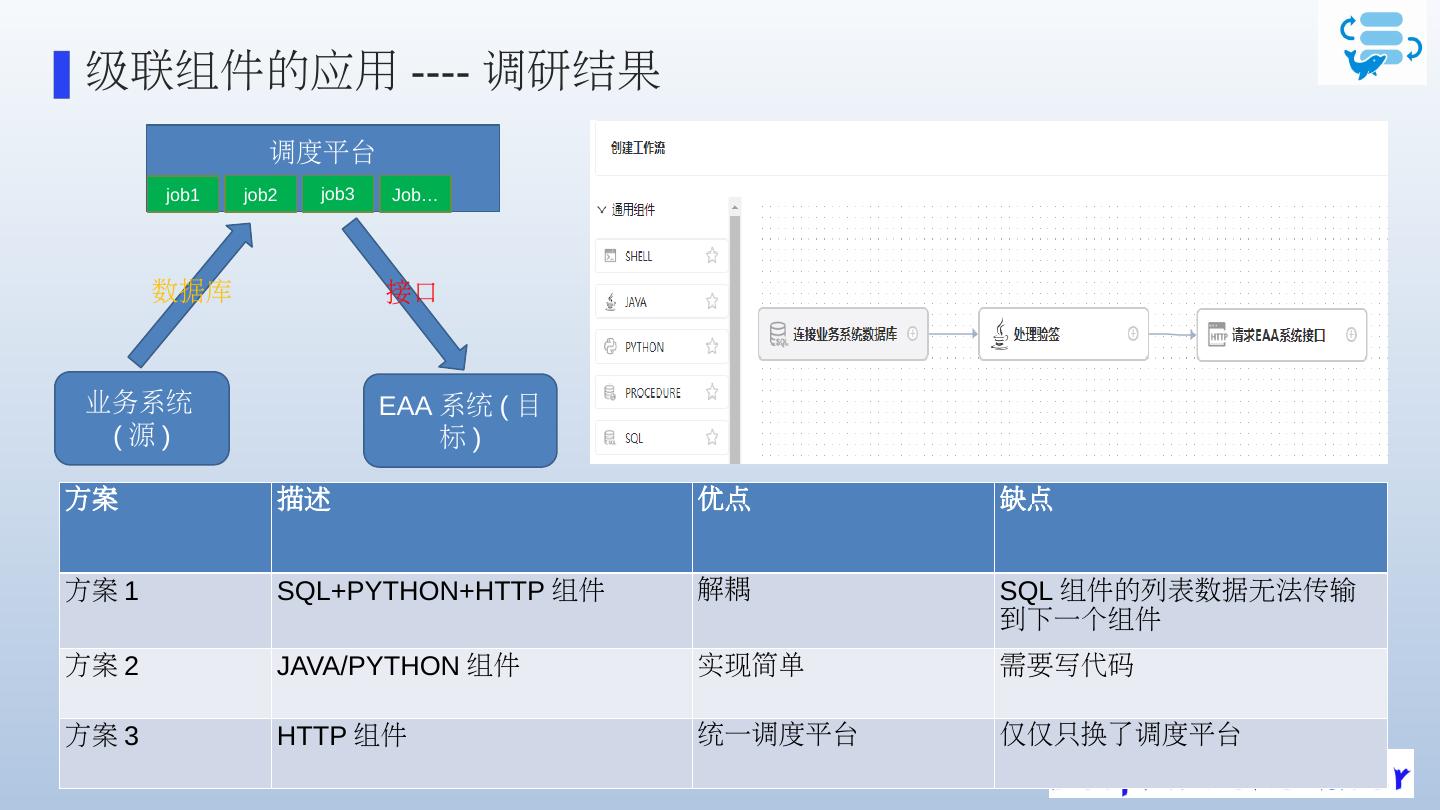Select the PYTHON component icon
Image resolution: width=1440 pixels, height=810 pixels.
tap(610, 347)
